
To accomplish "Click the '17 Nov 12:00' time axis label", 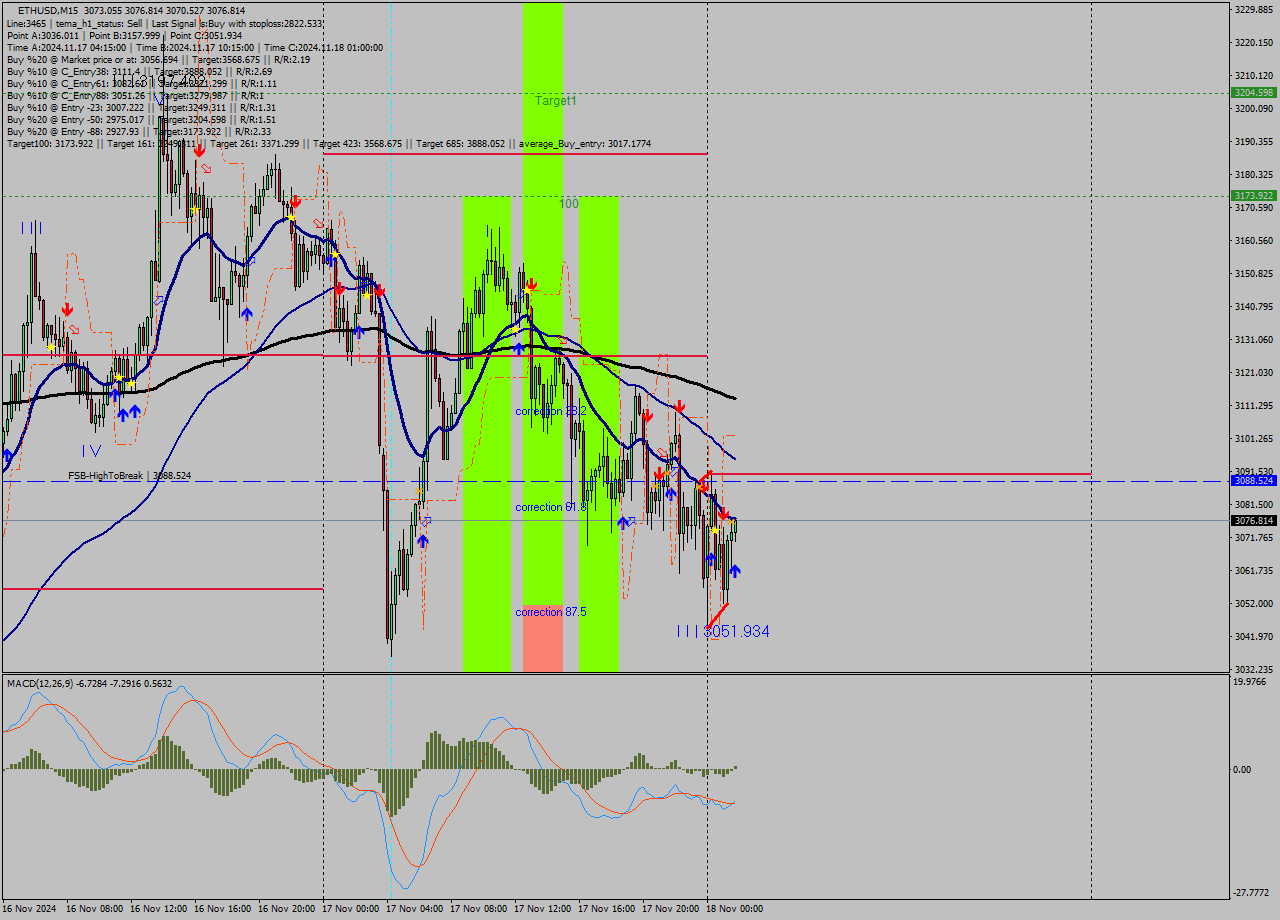I will tap(543, 909).
